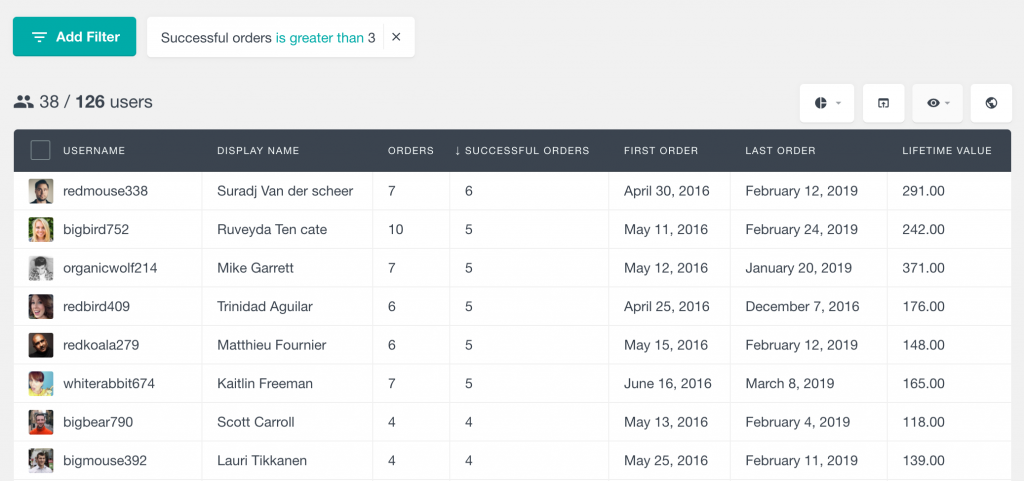
Task: Open the eye column visibility dropdown
Action: click(937, 103)
